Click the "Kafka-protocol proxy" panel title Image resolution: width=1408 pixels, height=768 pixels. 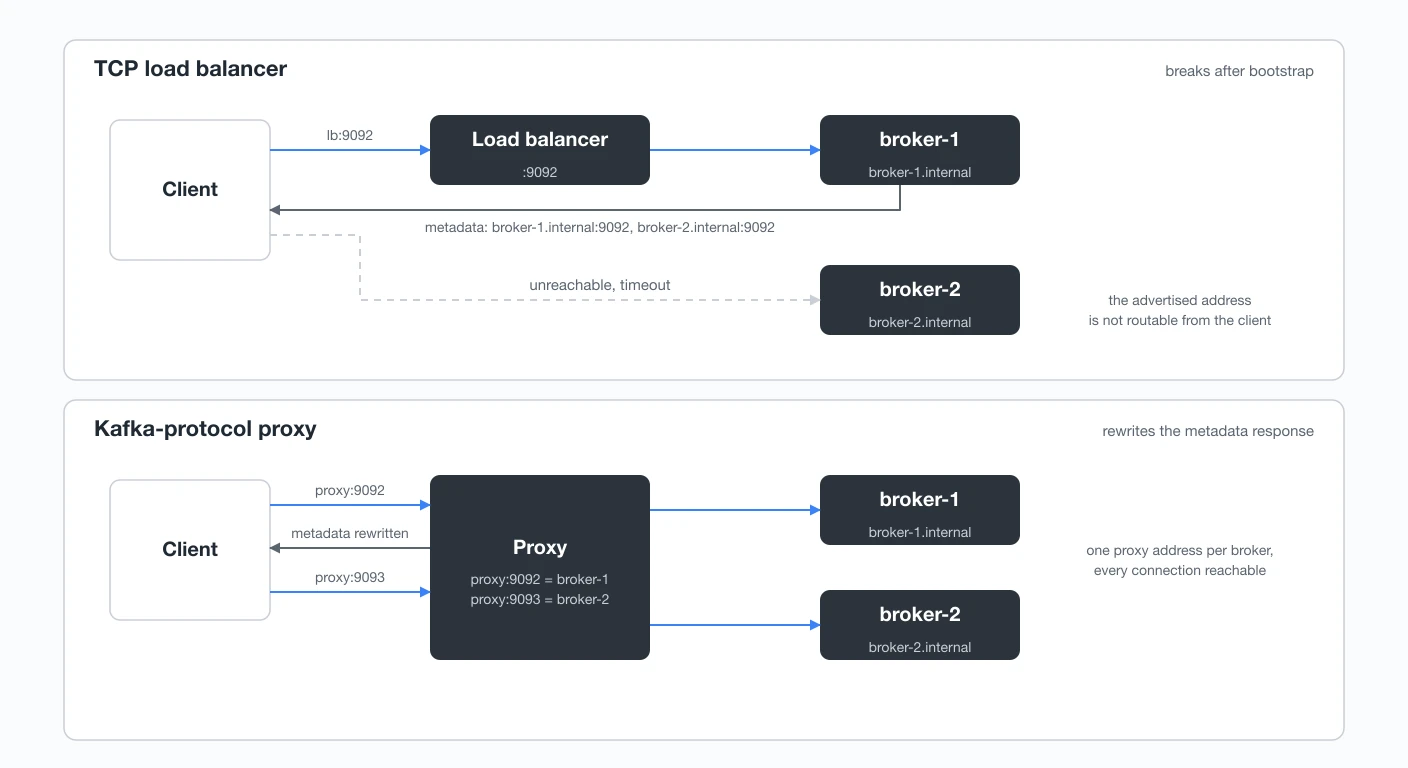[205, 429]
